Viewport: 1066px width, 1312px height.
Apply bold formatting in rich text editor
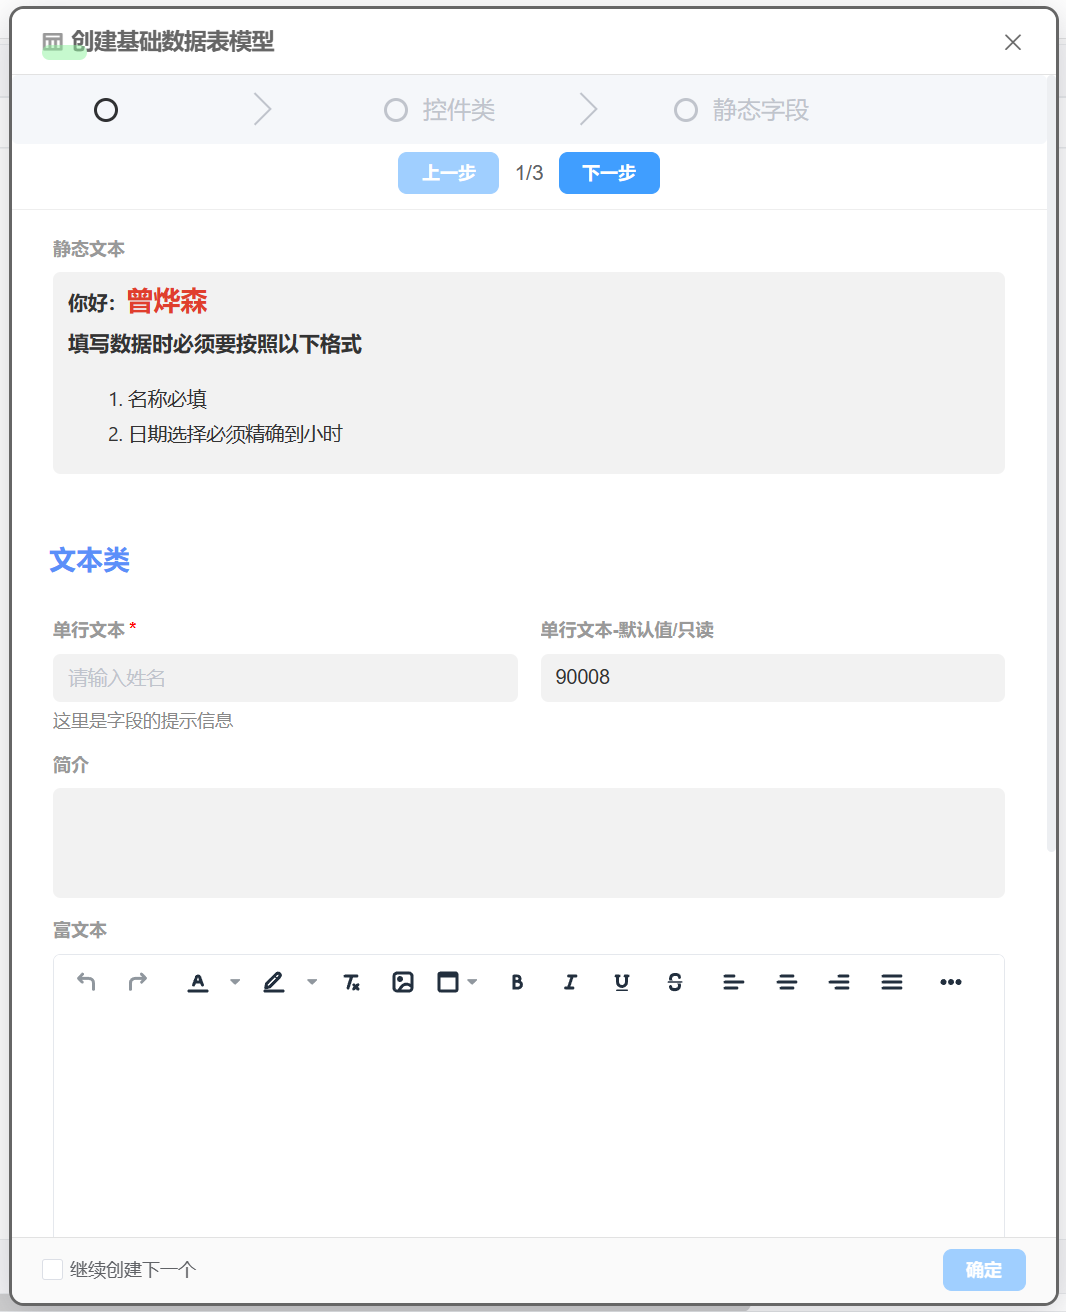click(x=517, y=982)
